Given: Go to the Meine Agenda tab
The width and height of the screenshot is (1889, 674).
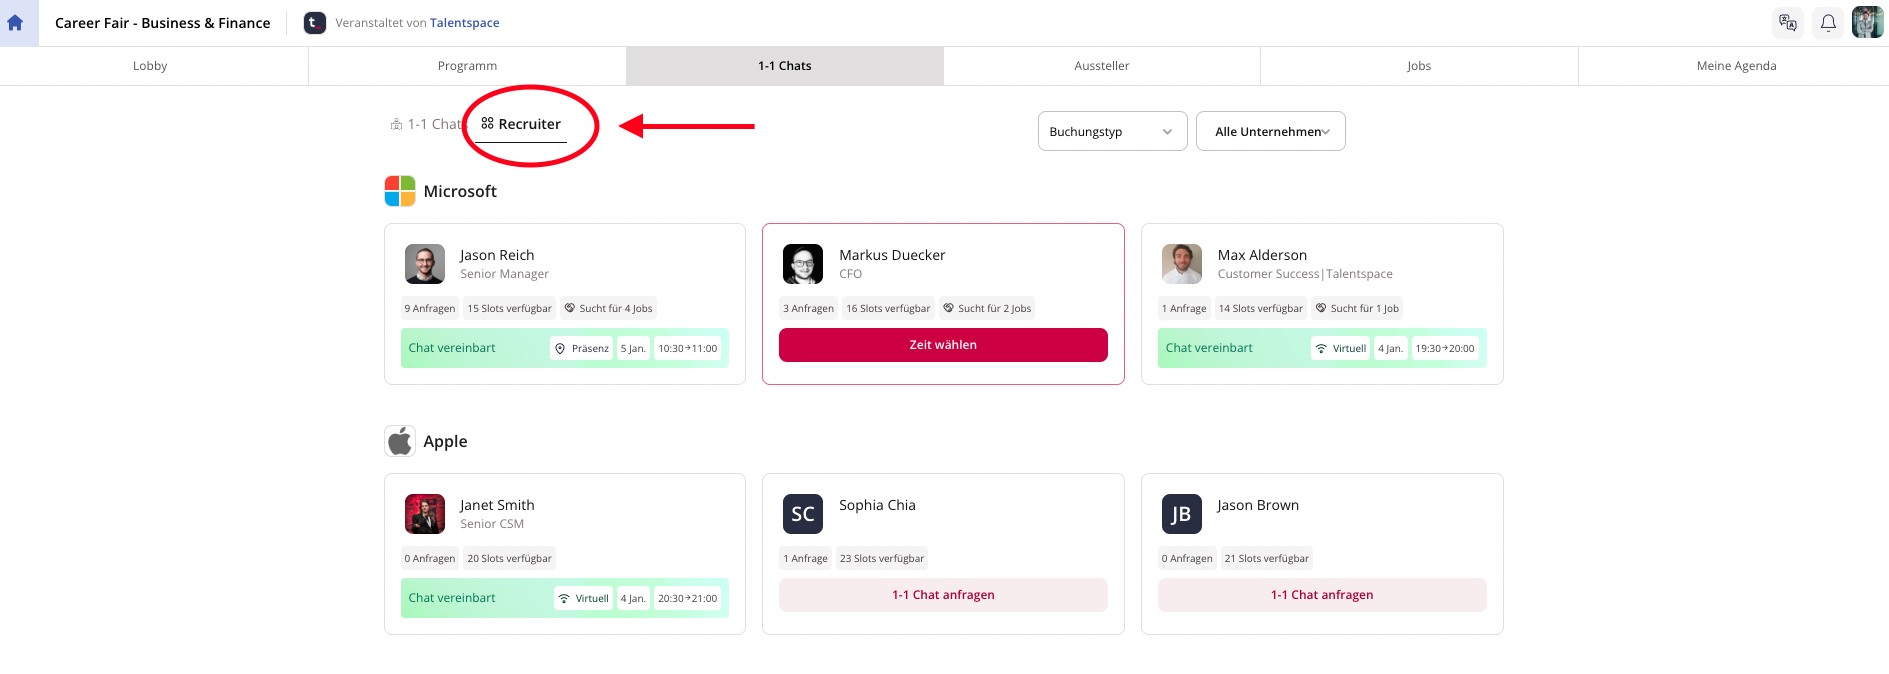Looking at the screenshot, I should pyautogui.click(x=1736, y=66).
